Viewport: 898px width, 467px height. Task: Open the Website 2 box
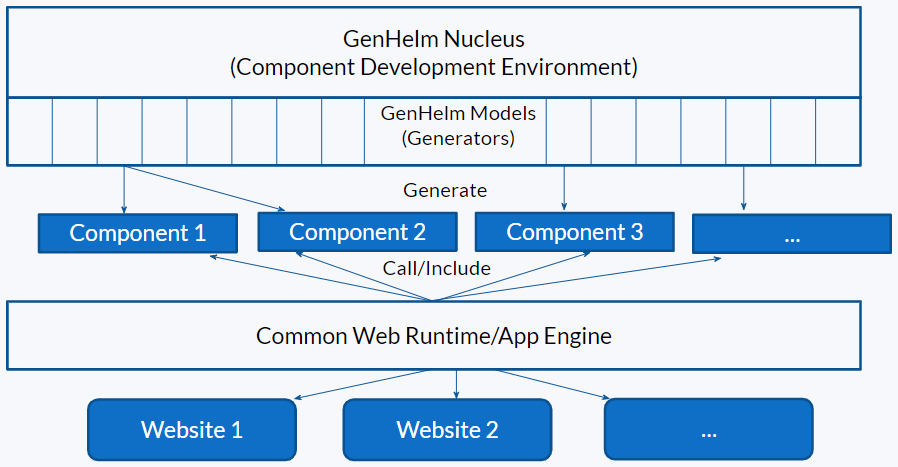click(447, 430)
